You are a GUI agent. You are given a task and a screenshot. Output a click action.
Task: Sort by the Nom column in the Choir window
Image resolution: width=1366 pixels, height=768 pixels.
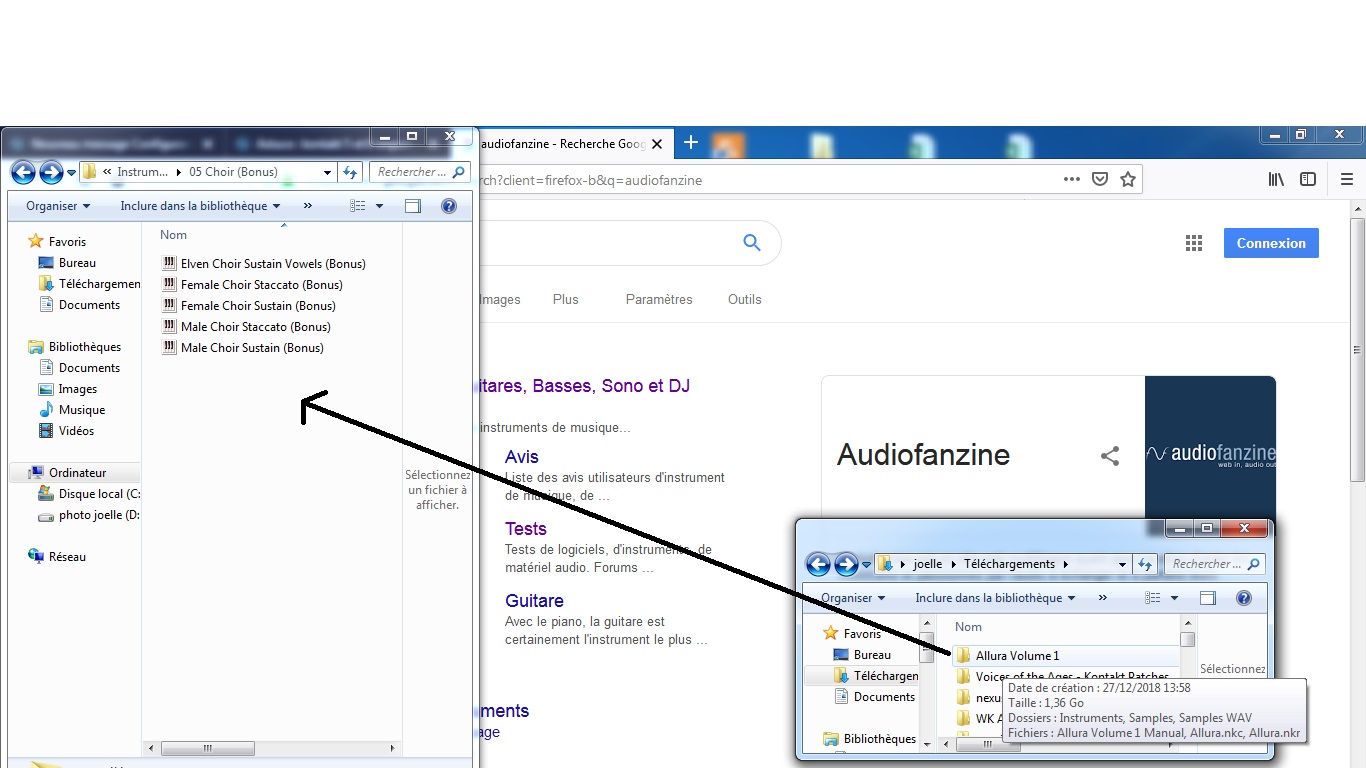coord(174,235)
